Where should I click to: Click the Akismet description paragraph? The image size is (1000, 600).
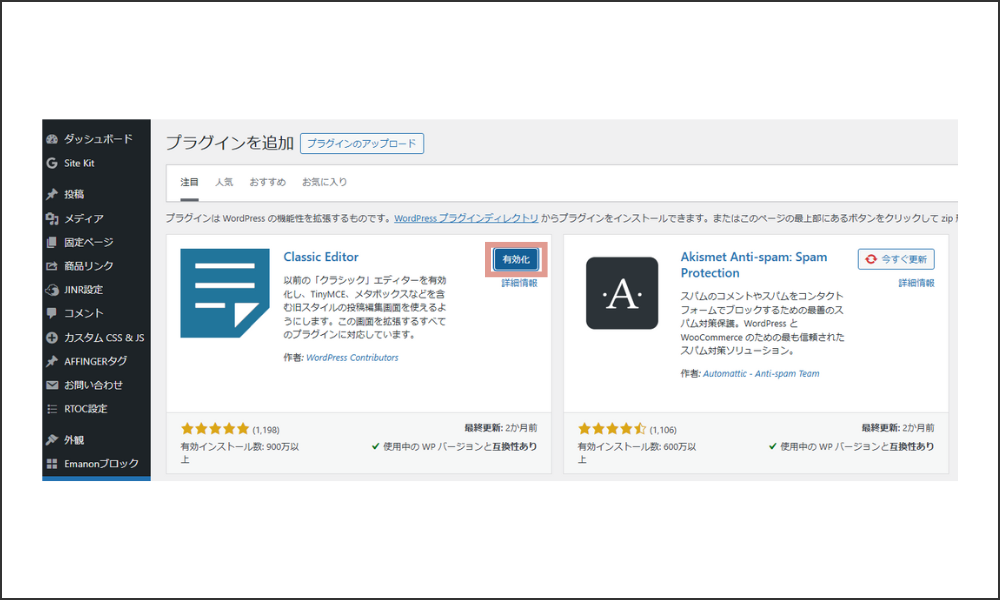click(x=762, y=323)
